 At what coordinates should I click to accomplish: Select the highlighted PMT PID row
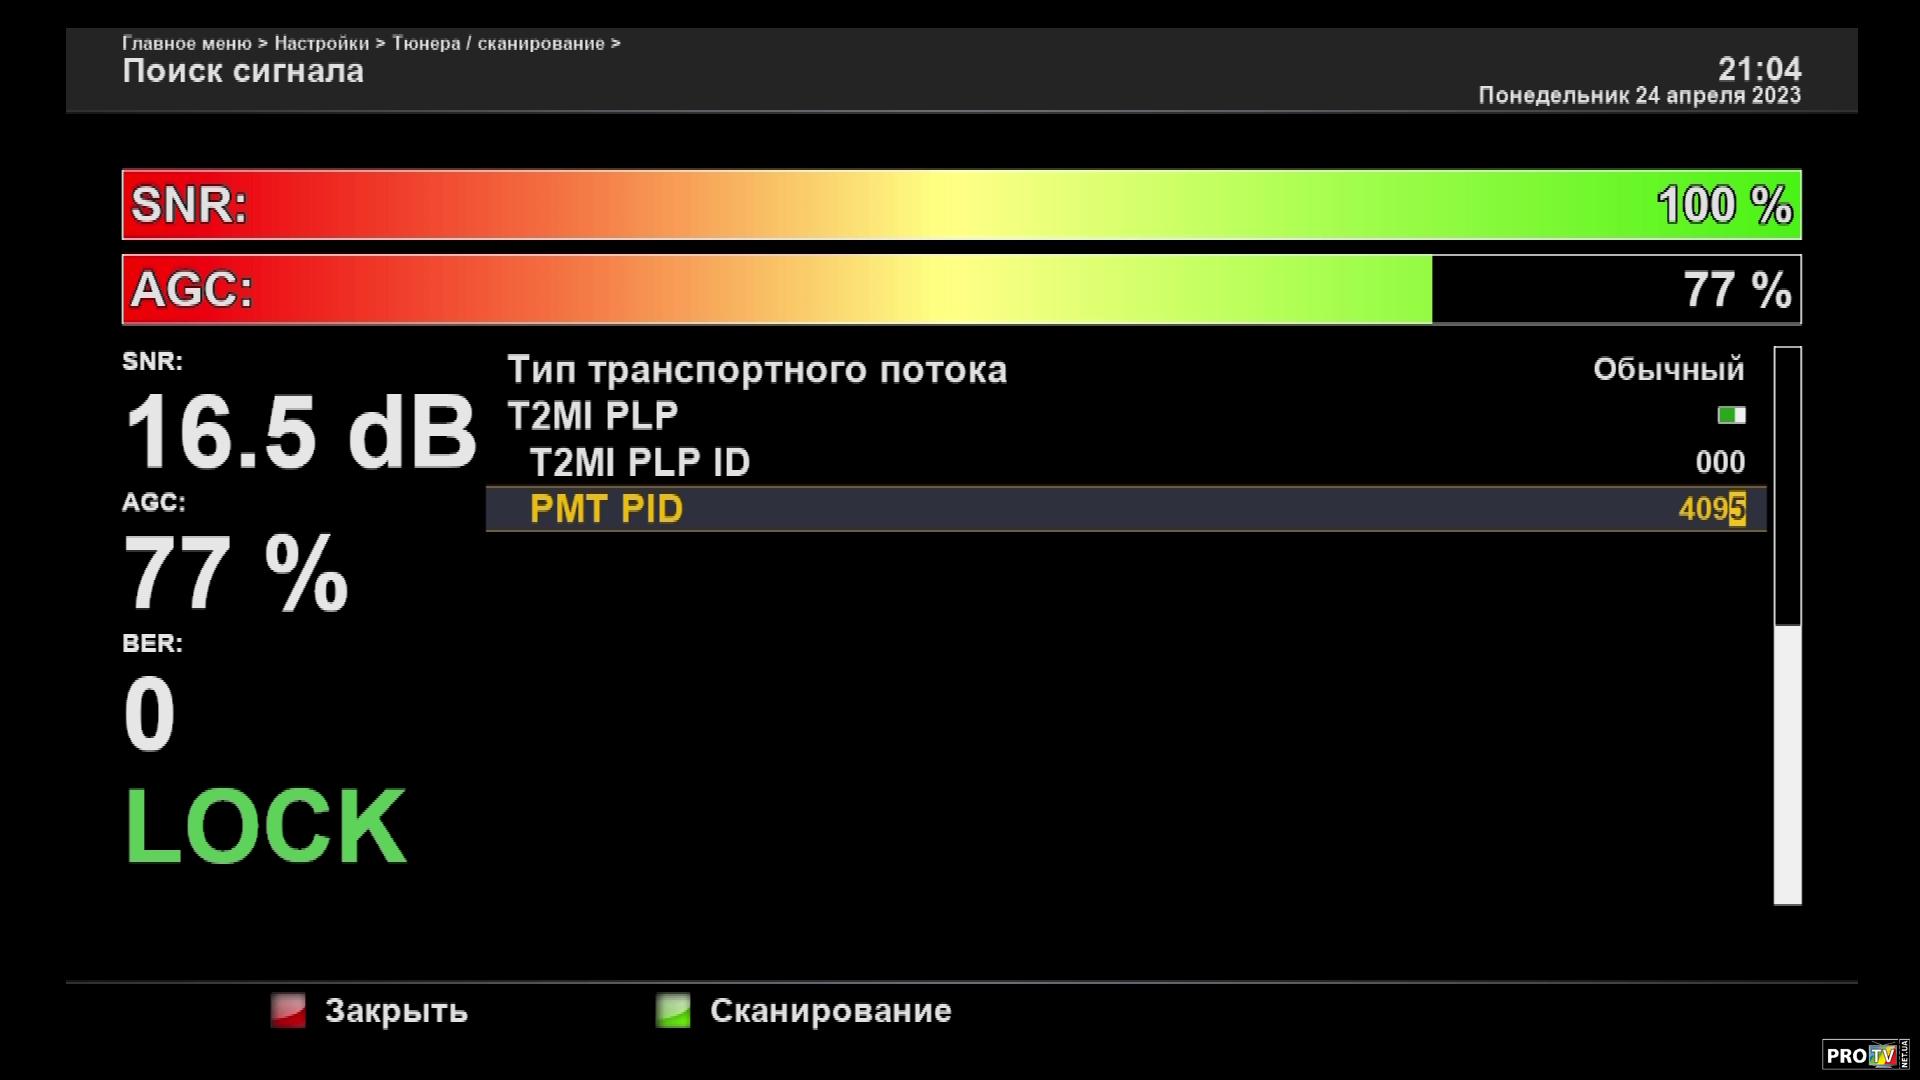pyautogui.click(x=606, y=509)
